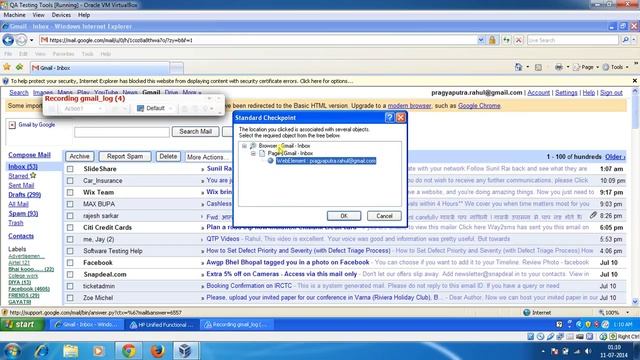Screen dimensions: 640x360
Task: Click the IE Home icon
Action: [x=518, y=67]
